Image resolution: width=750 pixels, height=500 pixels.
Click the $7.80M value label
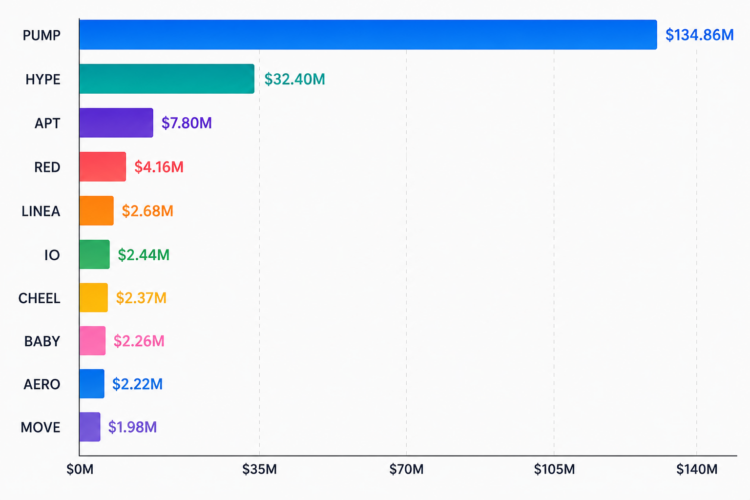[187, 123]
